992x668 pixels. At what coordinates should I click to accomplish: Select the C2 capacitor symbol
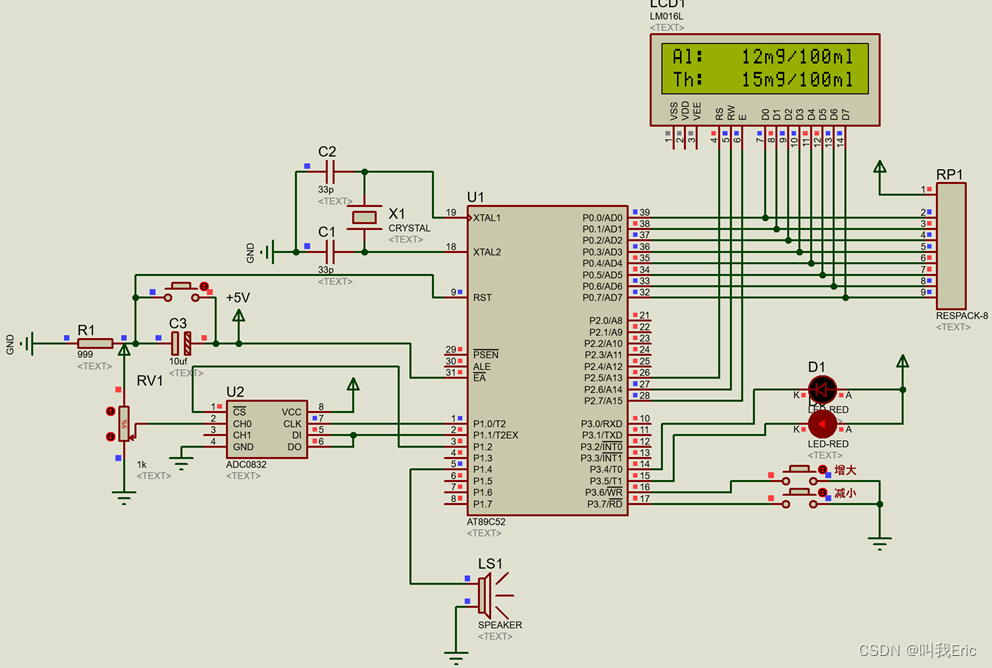click(330, 171)
